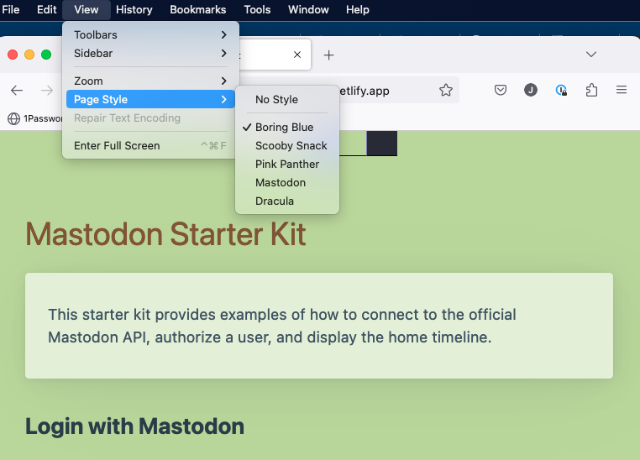Click the 1Password bookmark globe icon
This screenshot has width=640, height=460.
[14, 118]
